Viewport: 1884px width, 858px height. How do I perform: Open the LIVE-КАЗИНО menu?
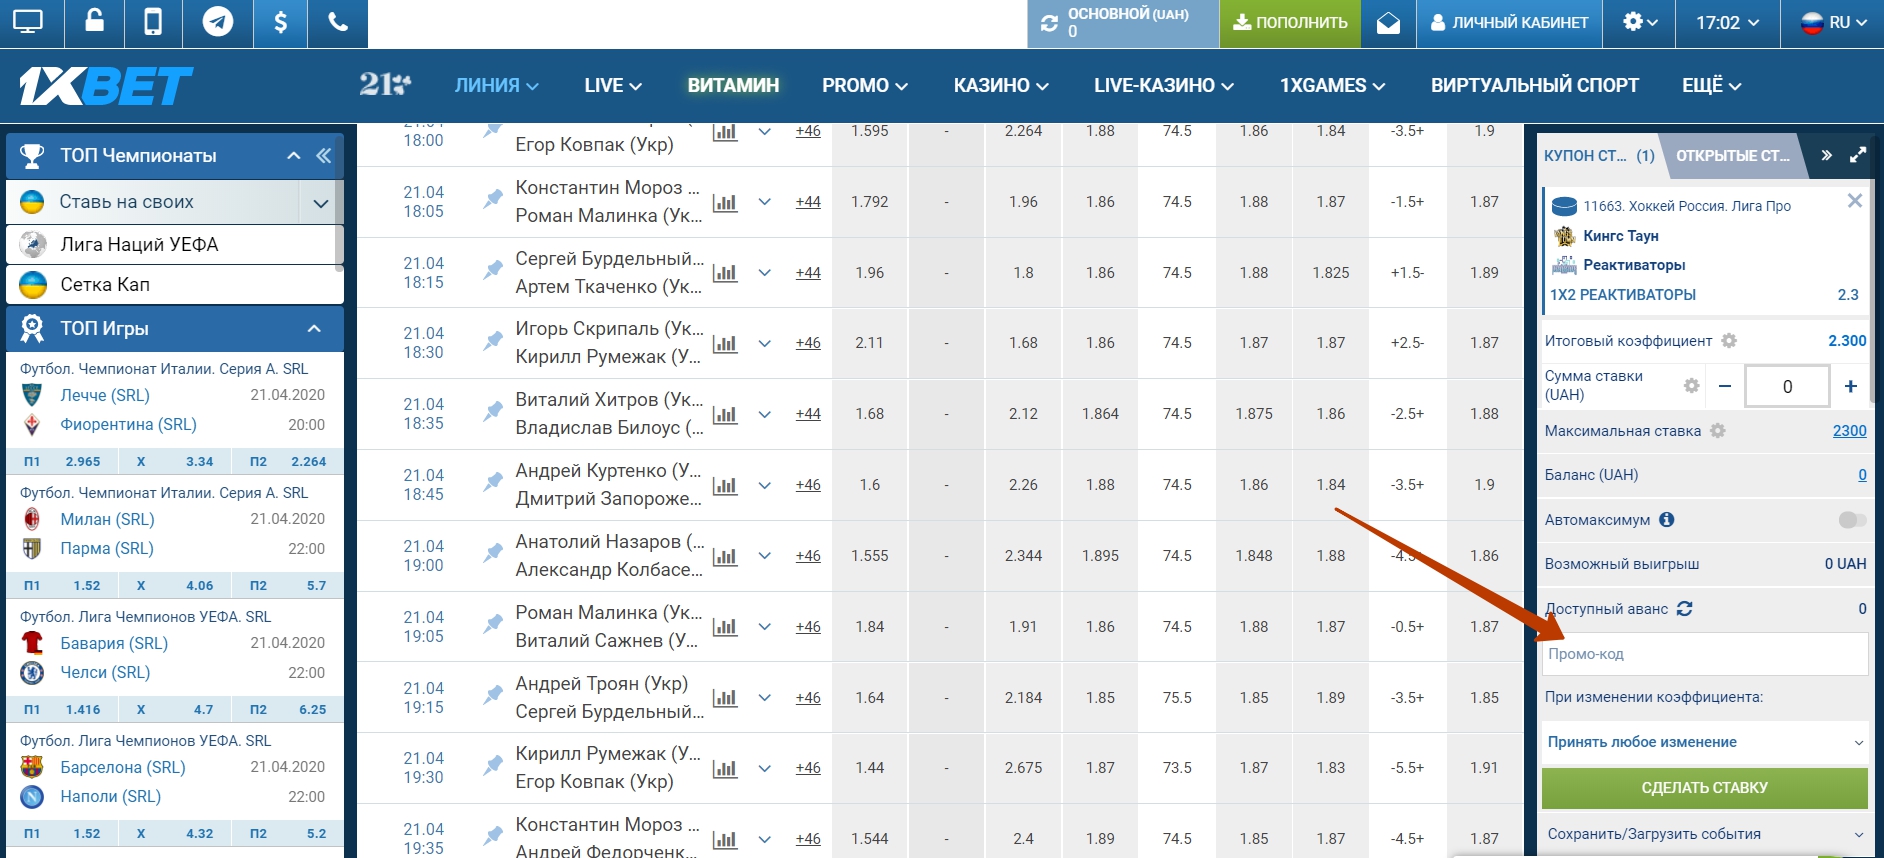1164,86
